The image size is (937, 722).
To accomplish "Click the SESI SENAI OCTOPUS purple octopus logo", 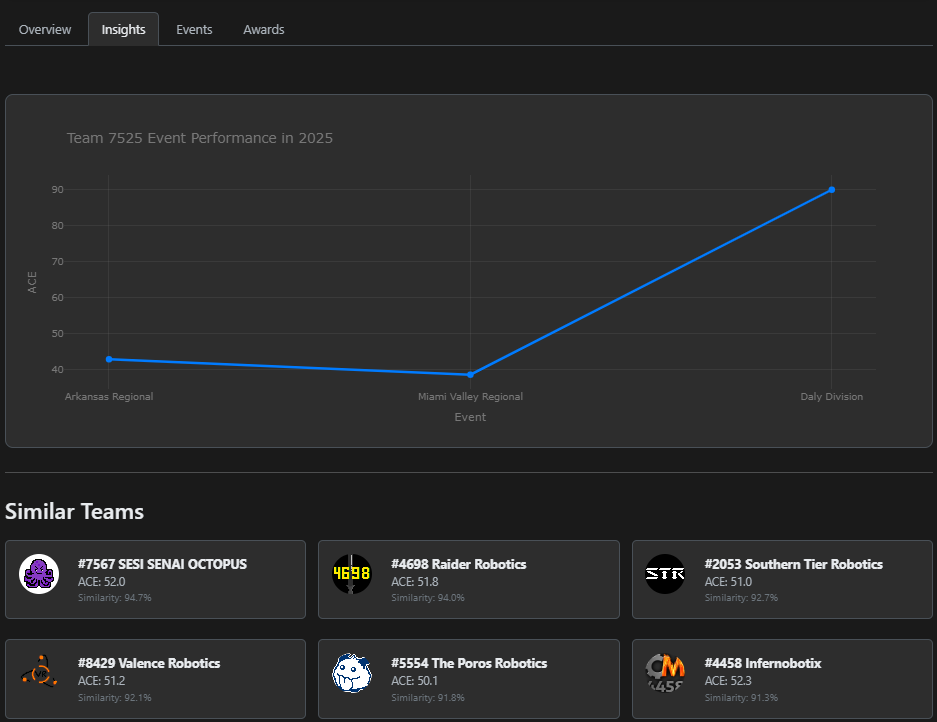I will [x=39, y=574].
